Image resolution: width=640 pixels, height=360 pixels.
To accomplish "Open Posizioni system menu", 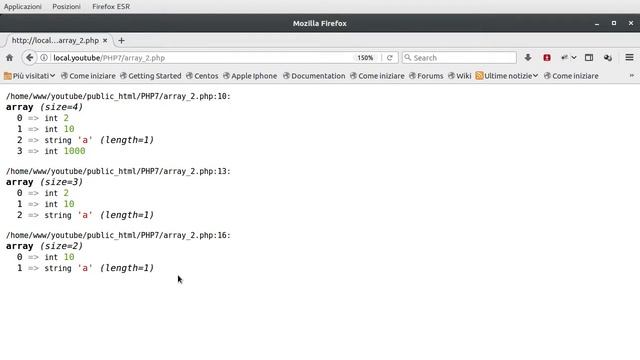I will coord(66,7).
